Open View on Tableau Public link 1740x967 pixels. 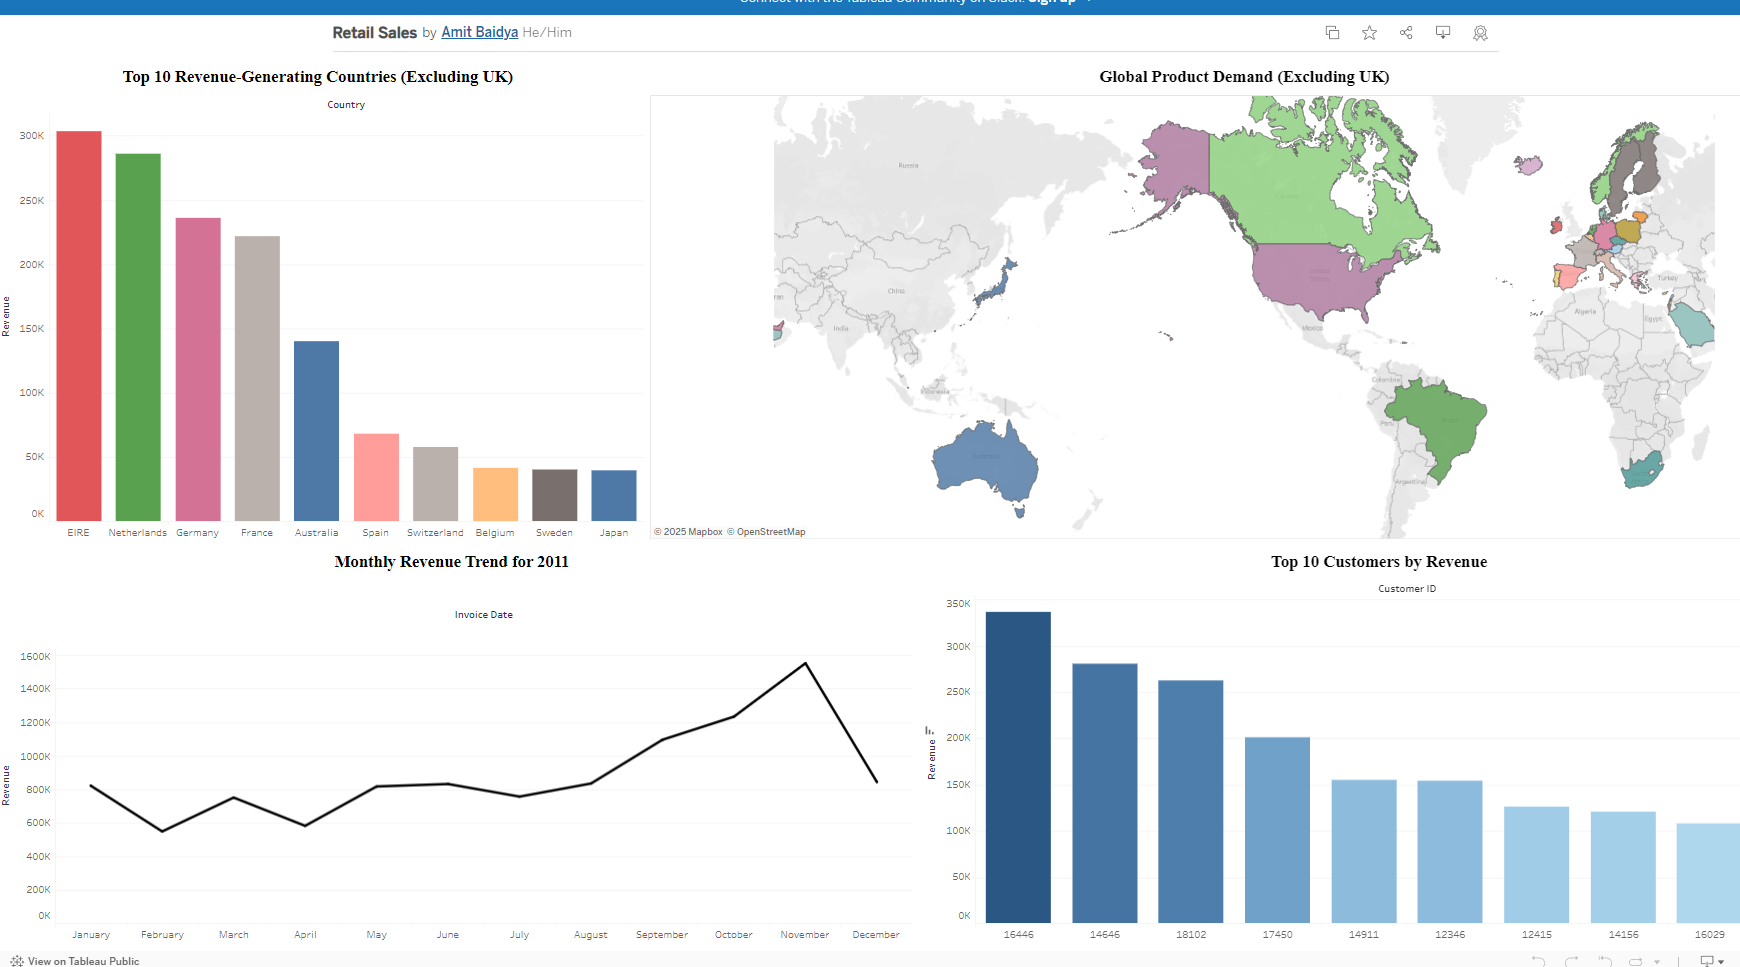83,961
